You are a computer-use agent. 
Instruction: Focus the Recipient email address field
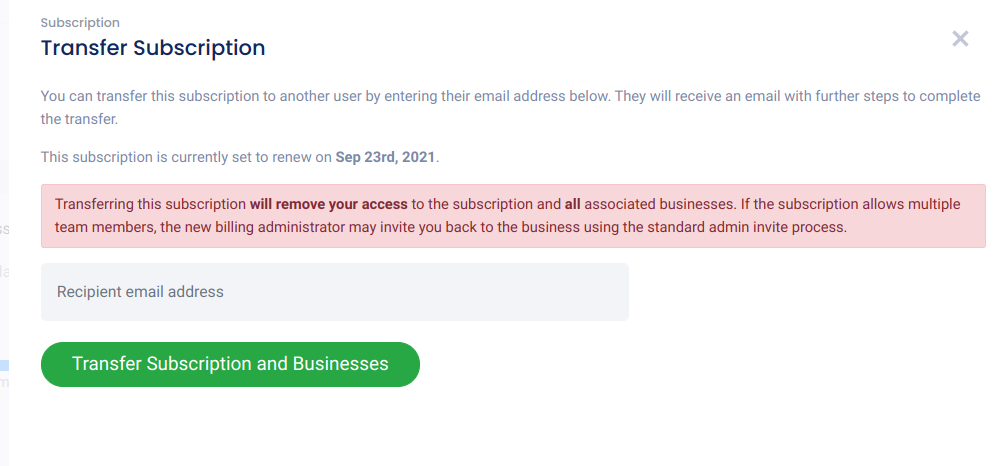pos(334,292)
